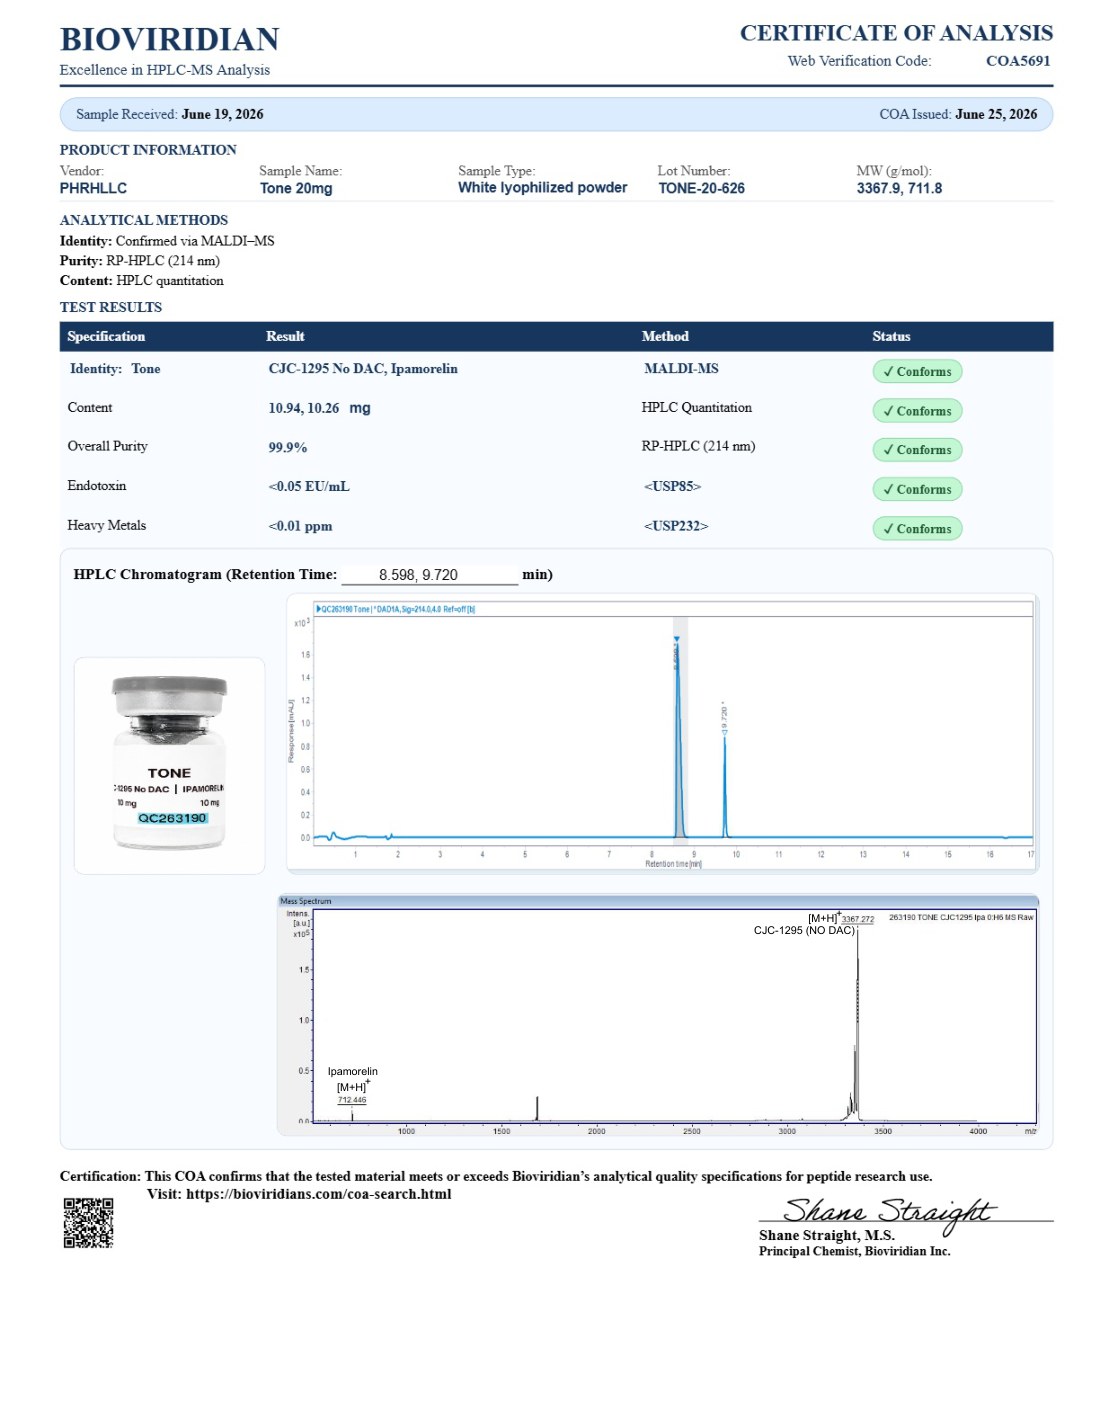Click the MALDI-MS method cell

pos(681,369)
